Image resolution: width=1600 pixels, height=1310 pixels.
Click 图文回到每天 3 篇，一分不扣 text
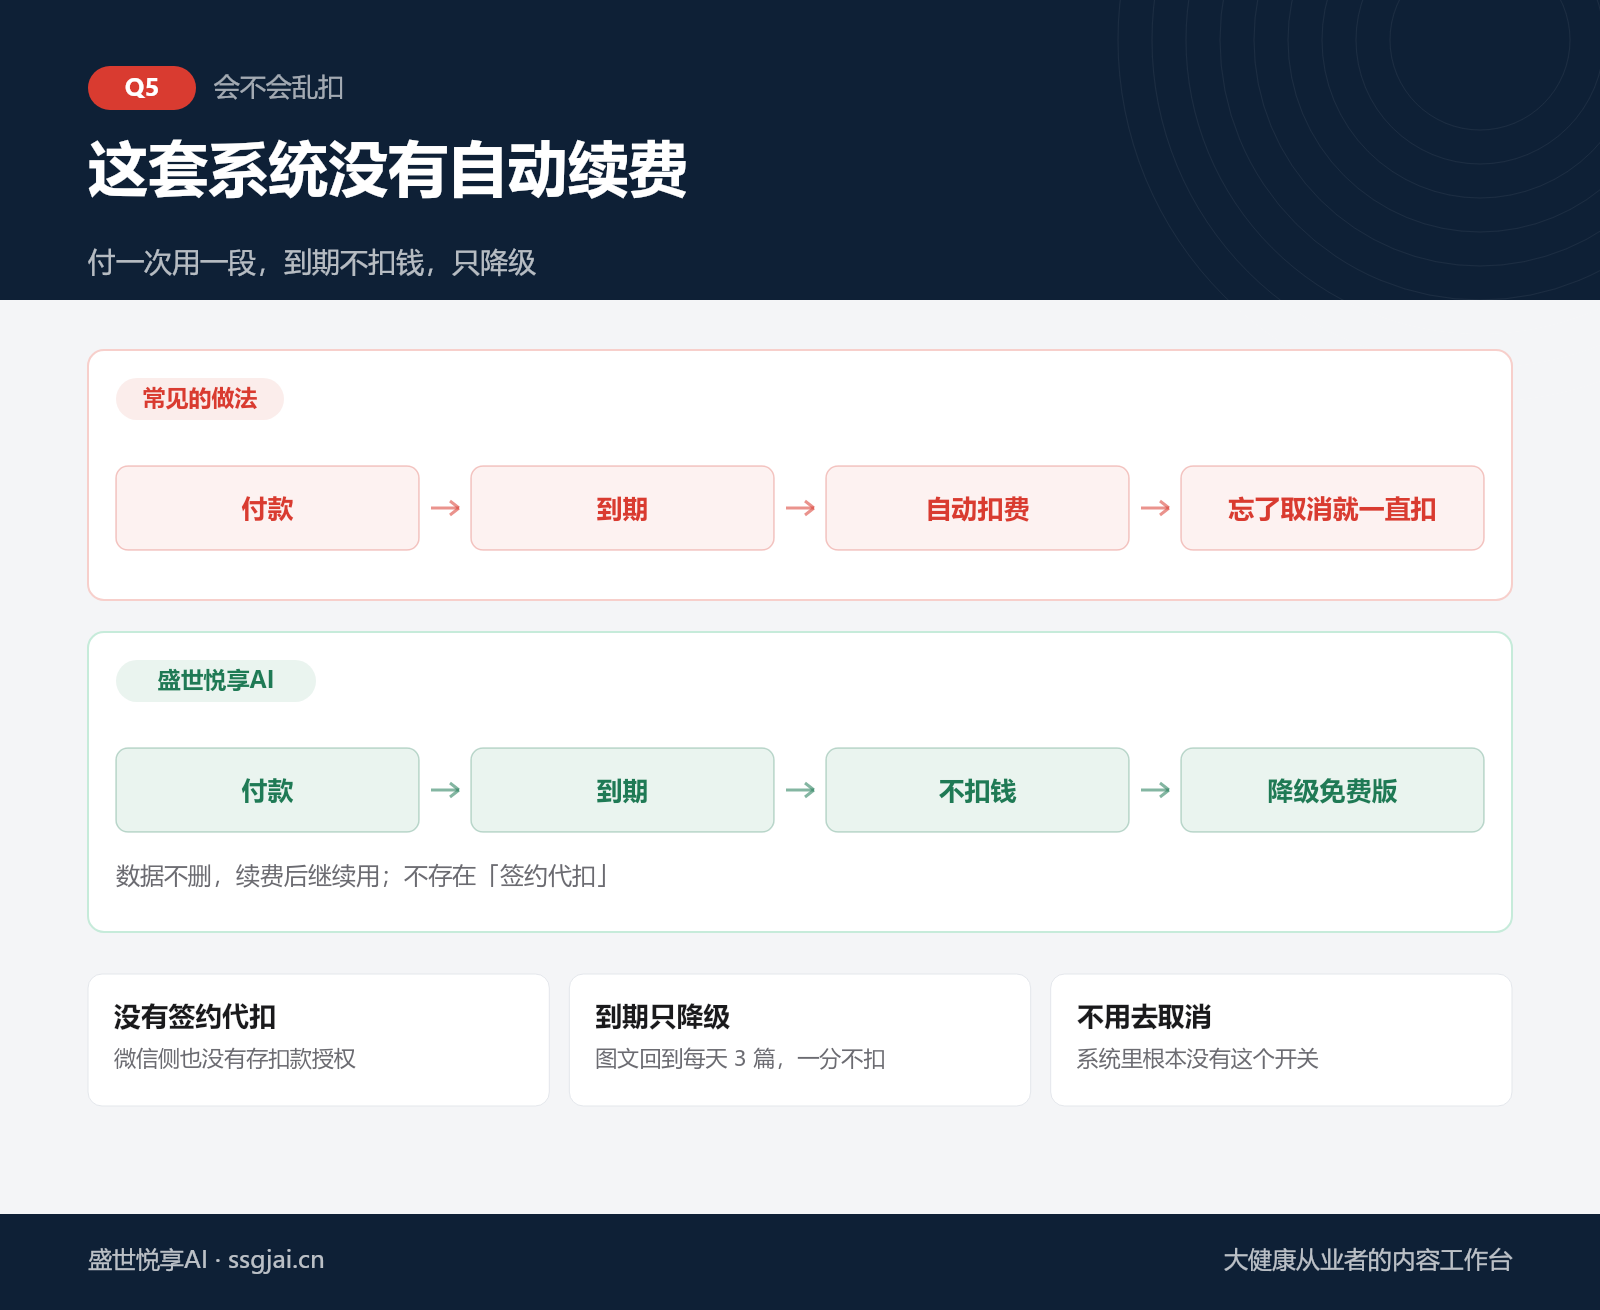coord(740,1059)
